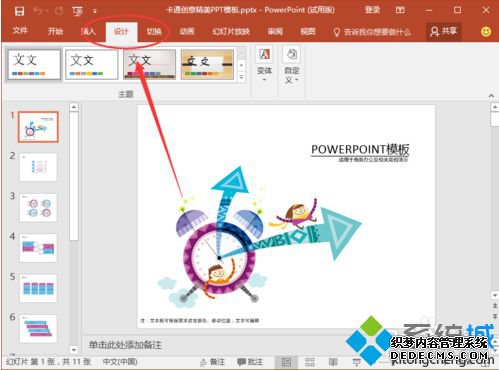Open Customize Quick Access Toolbar dropdown
Image resolution: width=499 pixels, height=370 pixels.
click(x=95, y=11)
